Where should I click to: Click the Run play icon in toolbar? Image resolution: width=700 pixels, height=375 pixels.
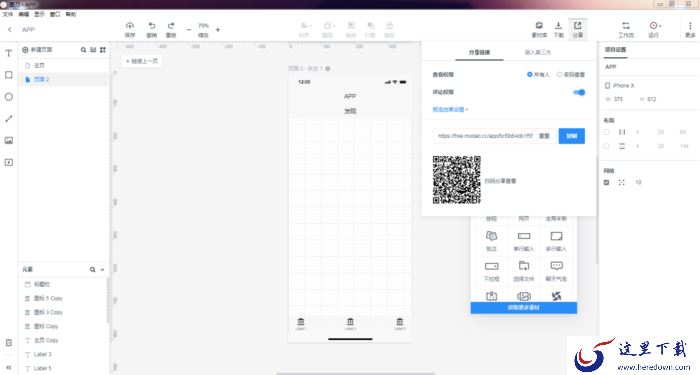pyautogui.click(x=653, y=25)
